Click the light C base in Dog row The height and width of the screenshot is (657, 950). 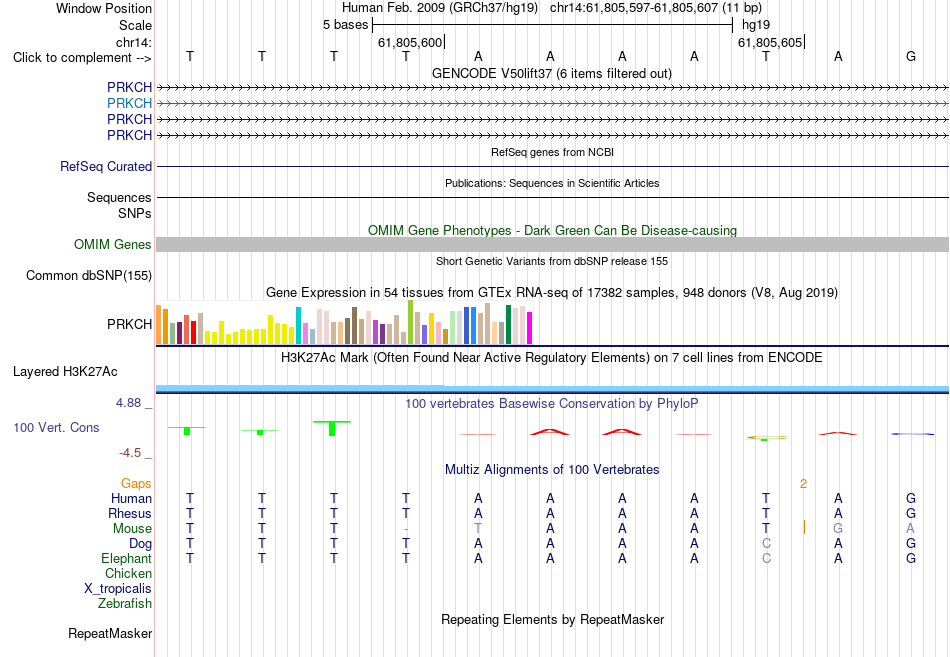(766, 544)
